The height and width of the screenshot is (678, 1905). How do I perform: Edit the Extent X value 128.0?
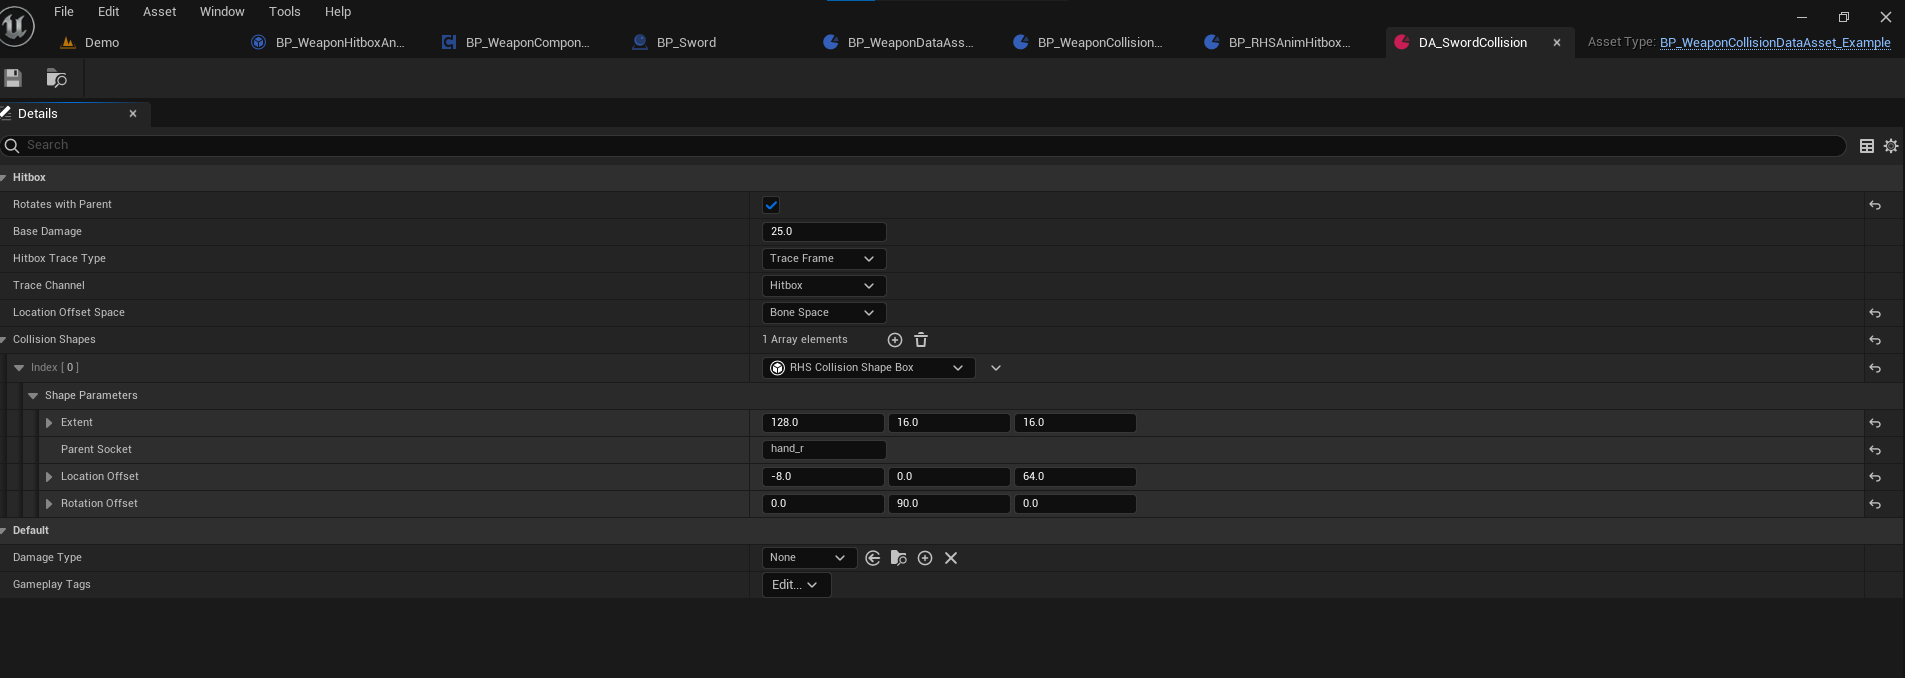click(x=823, y=423)
